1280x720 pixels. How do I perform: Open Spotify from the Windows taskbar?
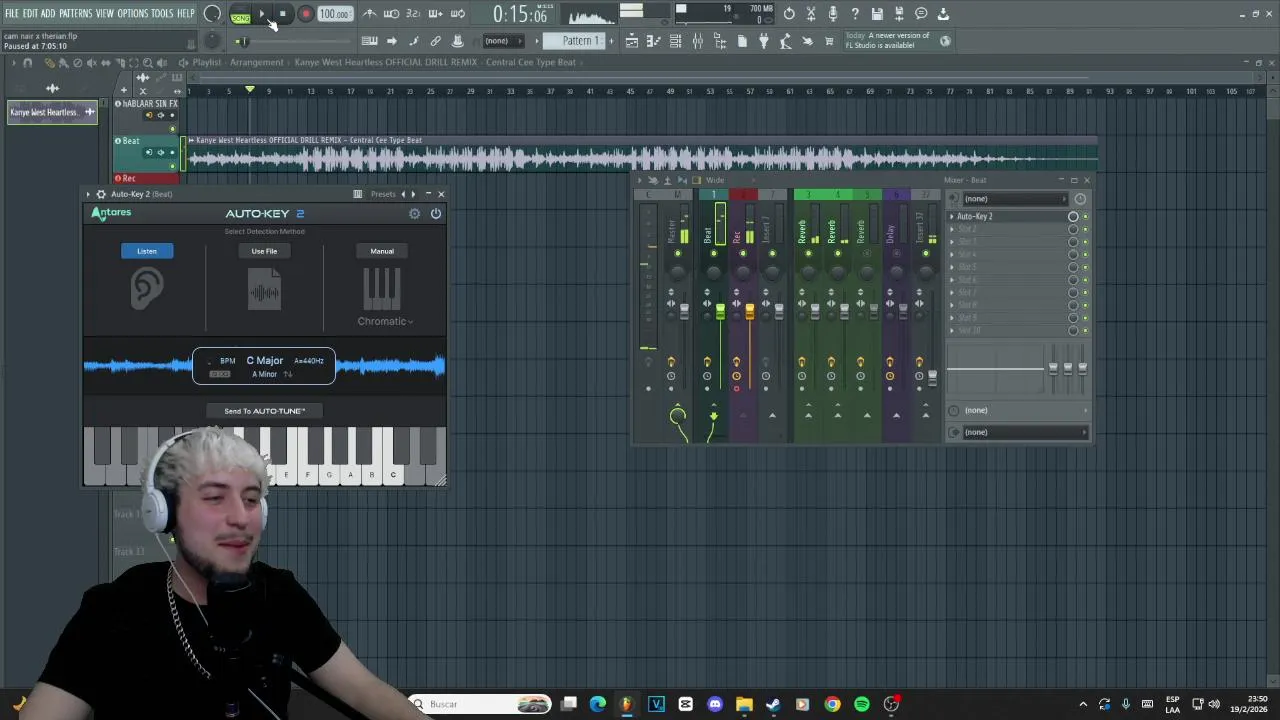861,704
